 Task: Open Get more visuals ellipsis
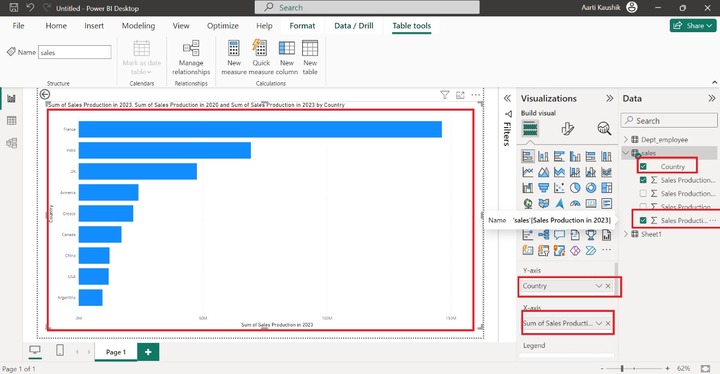[x=606, y=250]
